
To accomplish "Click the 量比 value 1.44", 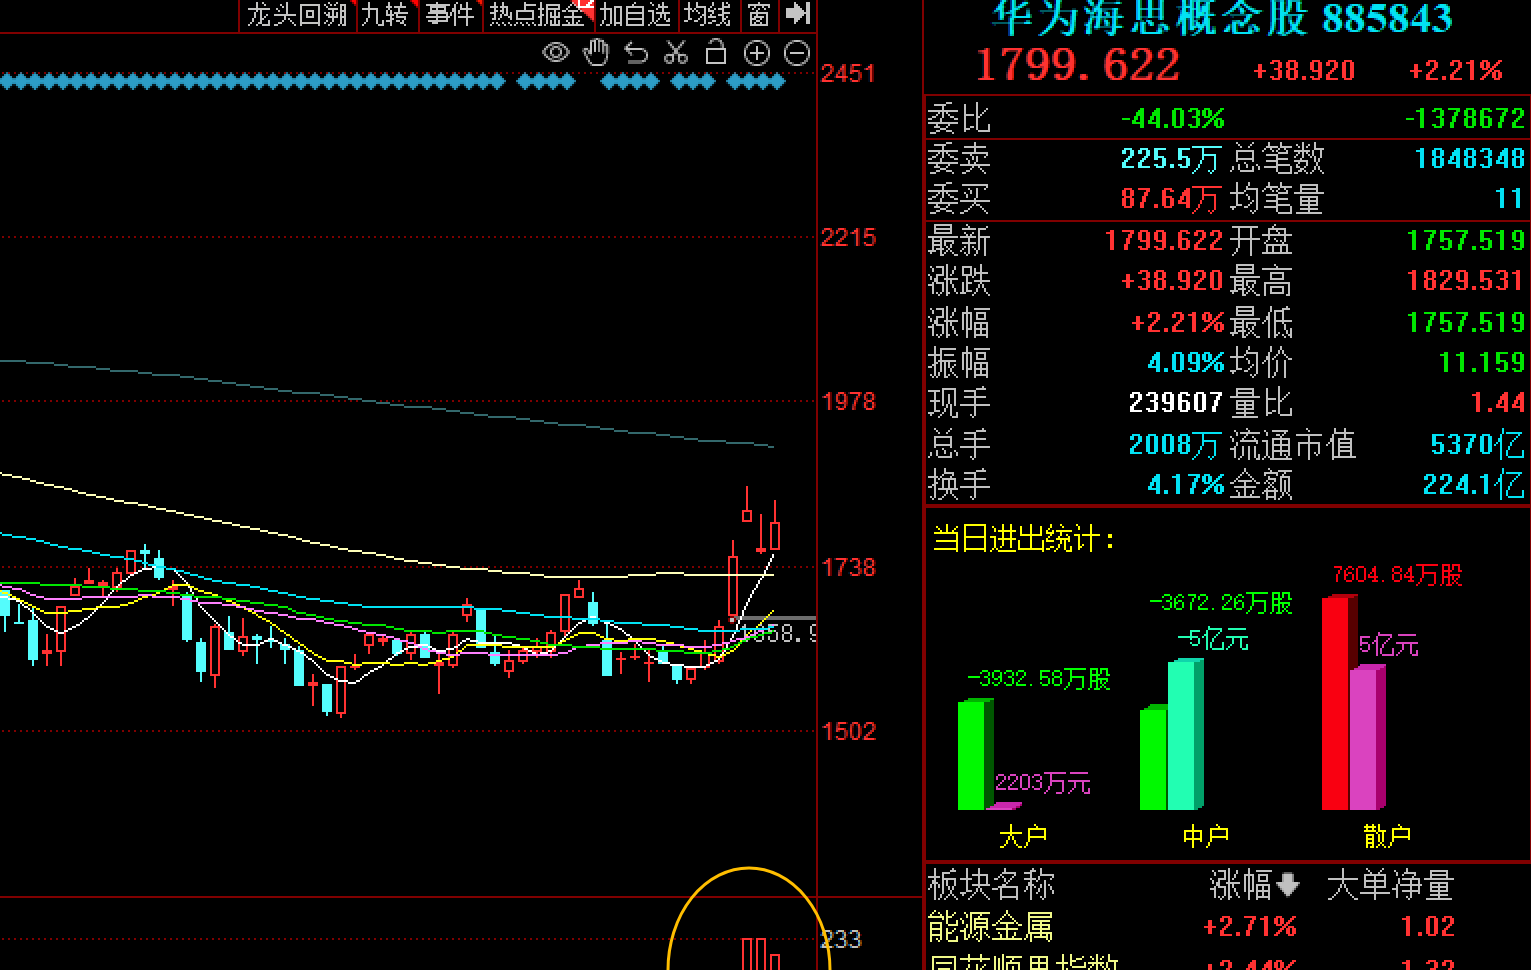I will coord(1498,403).
